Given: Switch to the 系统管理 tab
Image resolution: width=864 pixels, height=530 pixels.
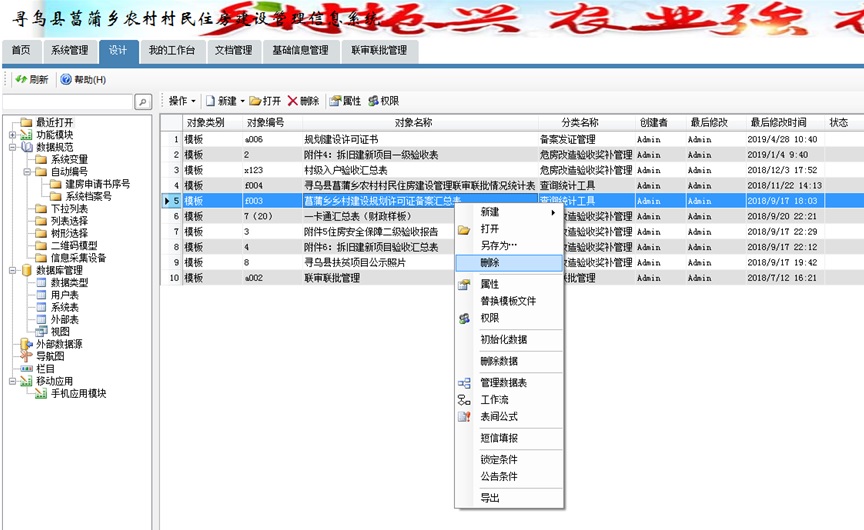Looking at the screenshot, I should pos(69,50).
